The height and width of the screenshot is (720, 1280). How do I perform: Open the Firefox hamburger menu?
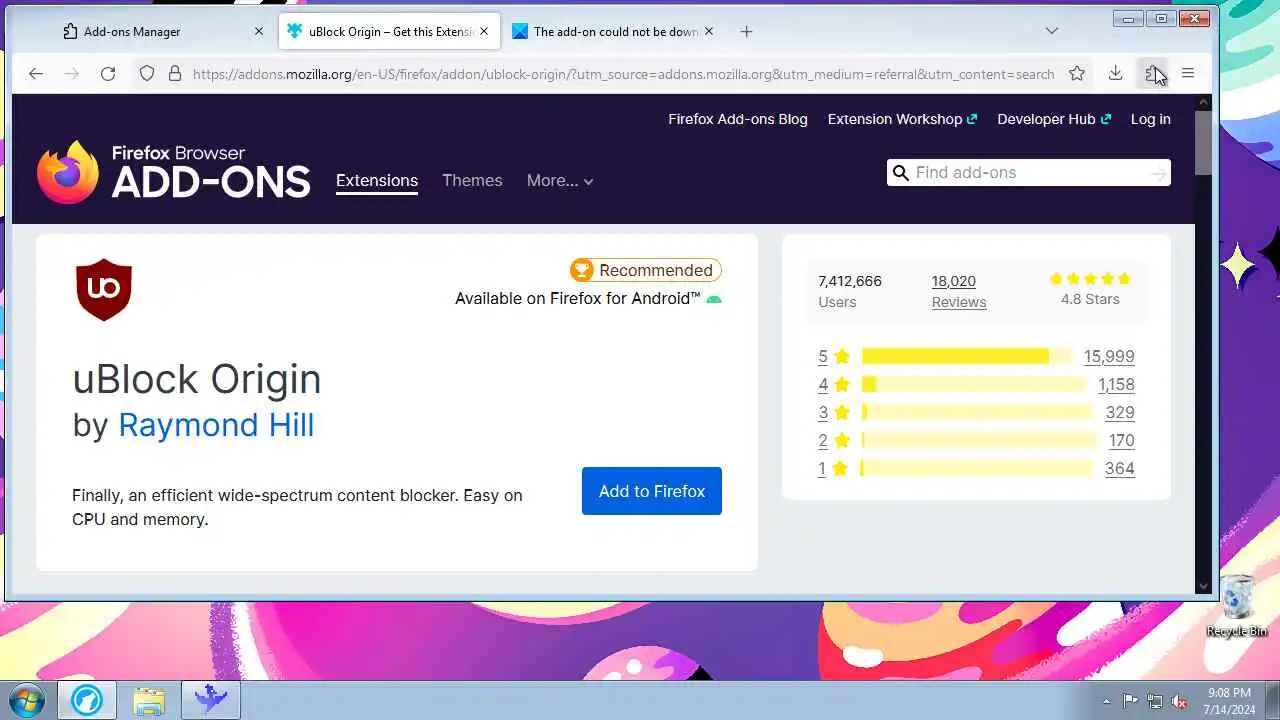click(x=1188, y=73)
